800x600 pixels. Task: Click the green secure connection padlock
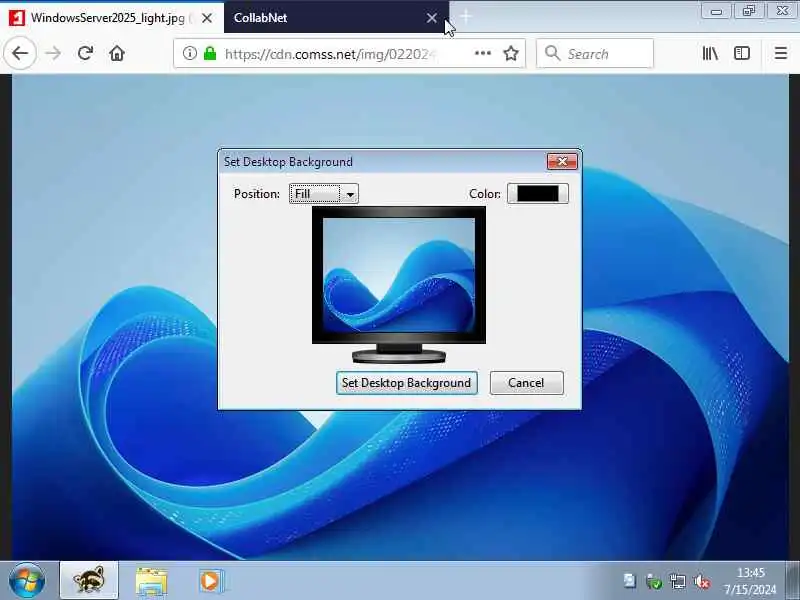tap(210, 53)
